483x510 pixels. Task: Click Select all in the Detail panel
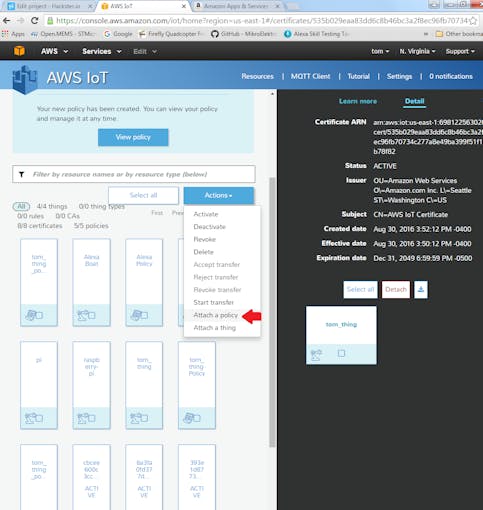click(x=360, y=289)
